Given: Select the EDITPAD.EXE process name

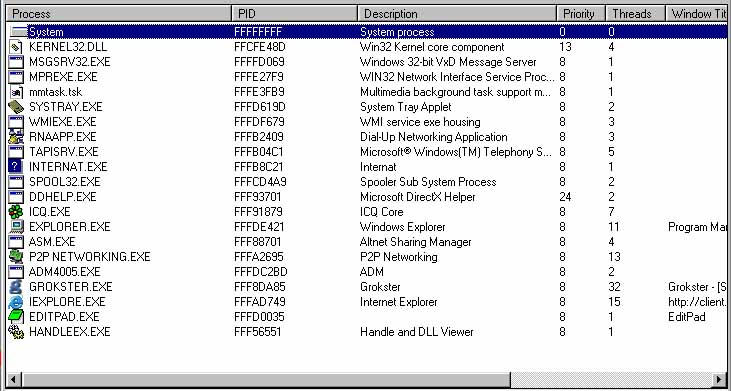Looking at the screenshot, I should click(64, 316).
